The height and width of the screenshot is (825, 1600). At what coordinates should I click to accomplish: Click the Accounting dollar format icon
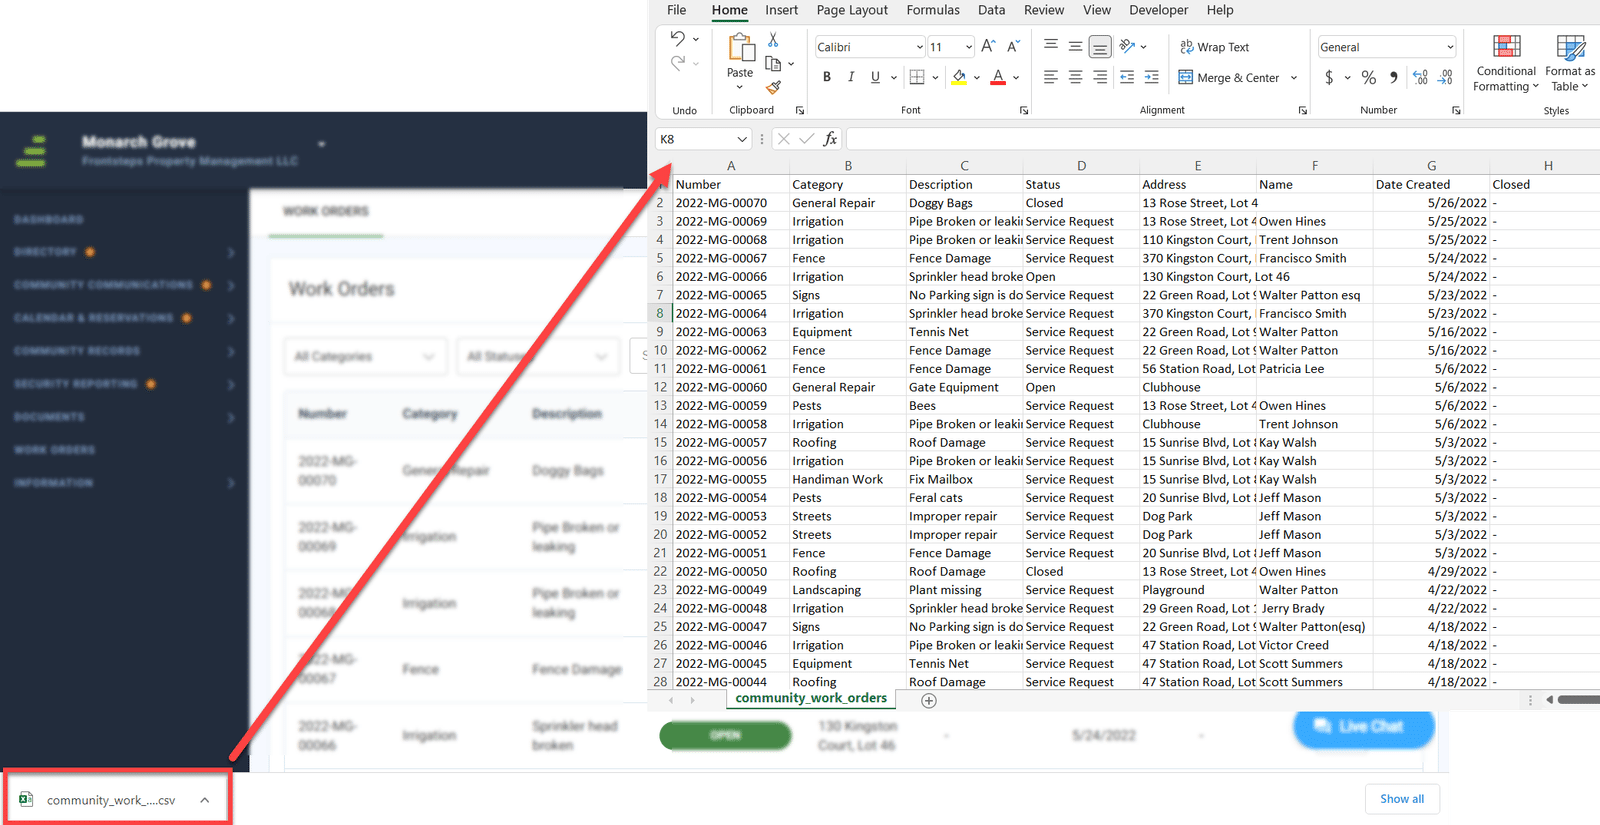tap(1329, 77)
